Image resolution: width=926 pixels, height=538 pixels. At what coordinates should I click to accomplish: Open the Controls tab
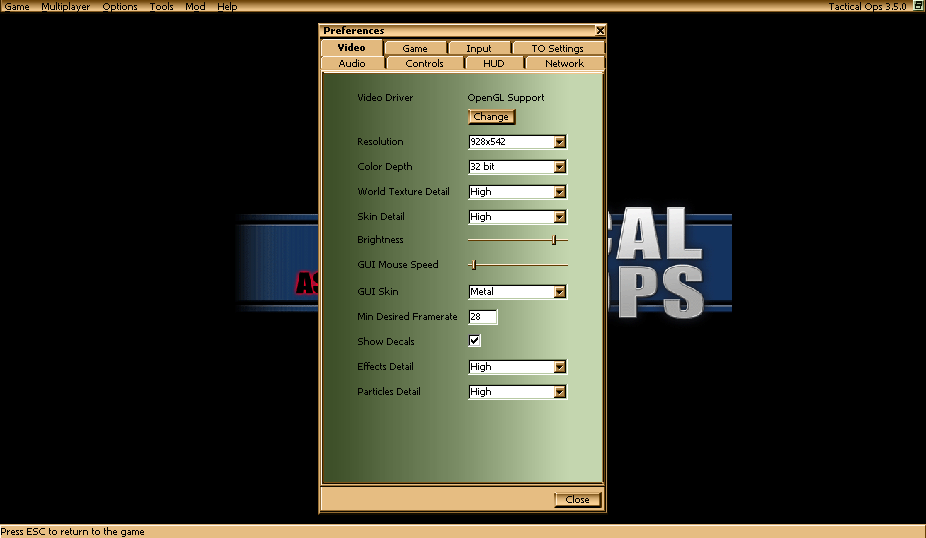click(x=424, y=63)
